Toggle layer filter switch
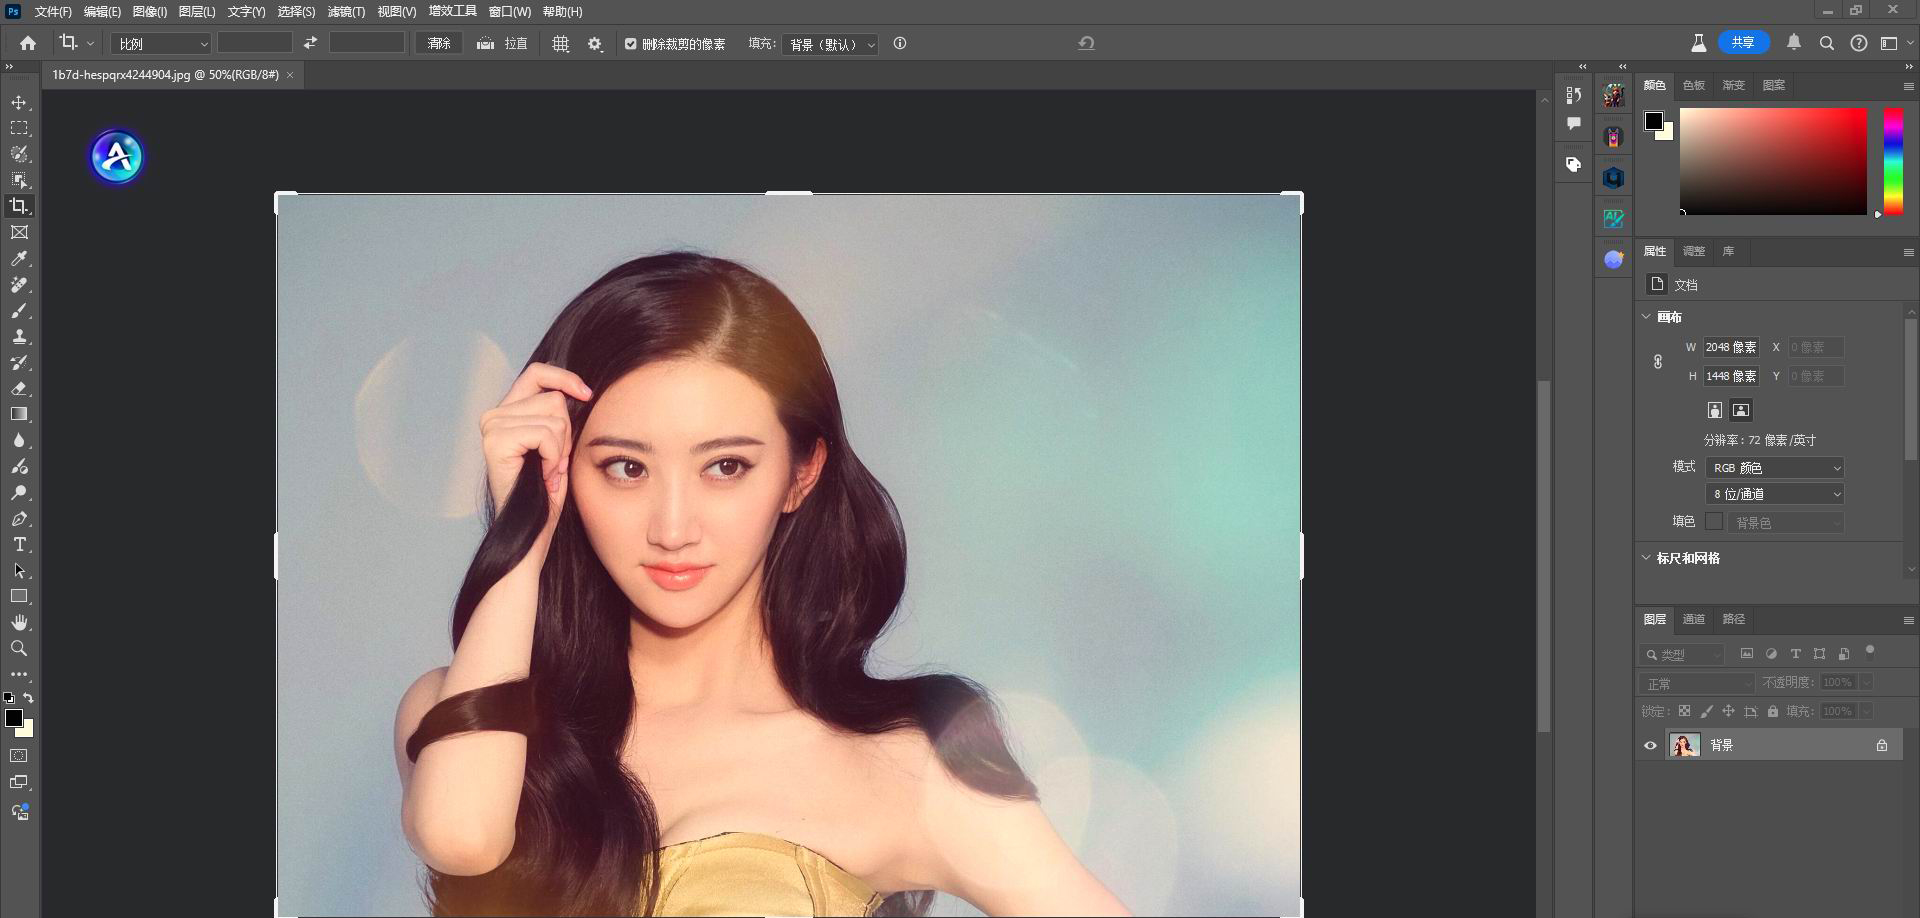1920x918 pixels. 1870,652
